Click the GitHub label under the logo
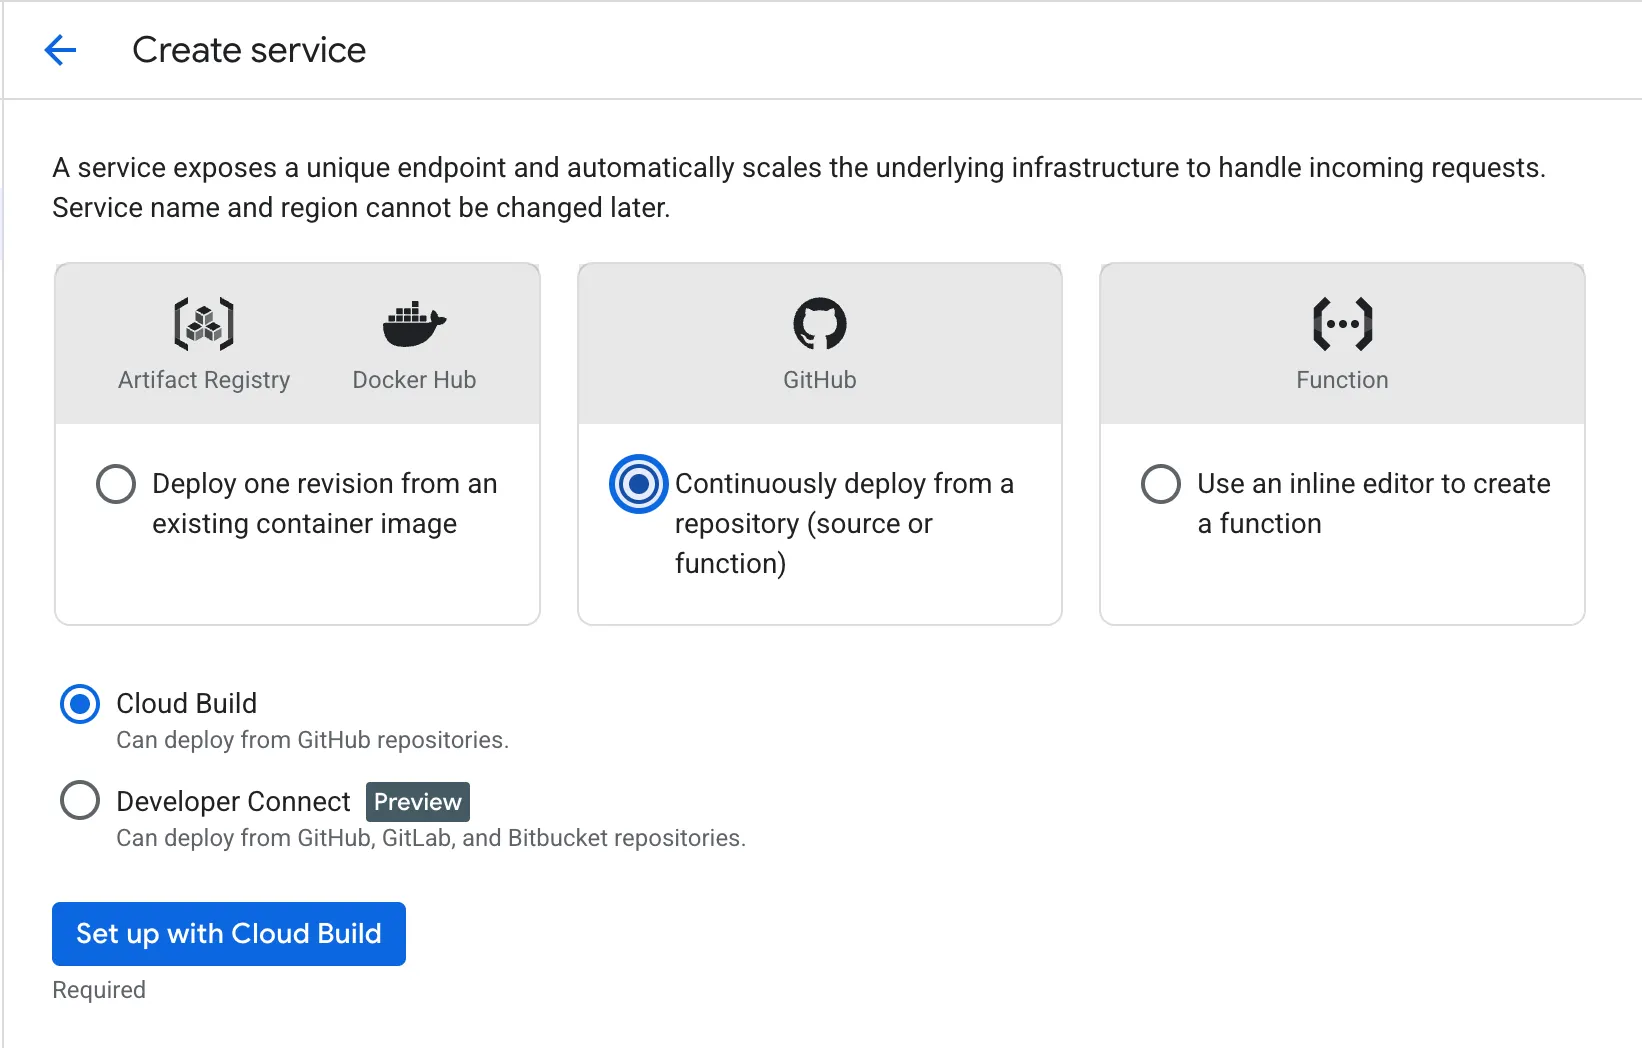Viewport: 1642px width, 1048px height. click(x=819, y=379)
